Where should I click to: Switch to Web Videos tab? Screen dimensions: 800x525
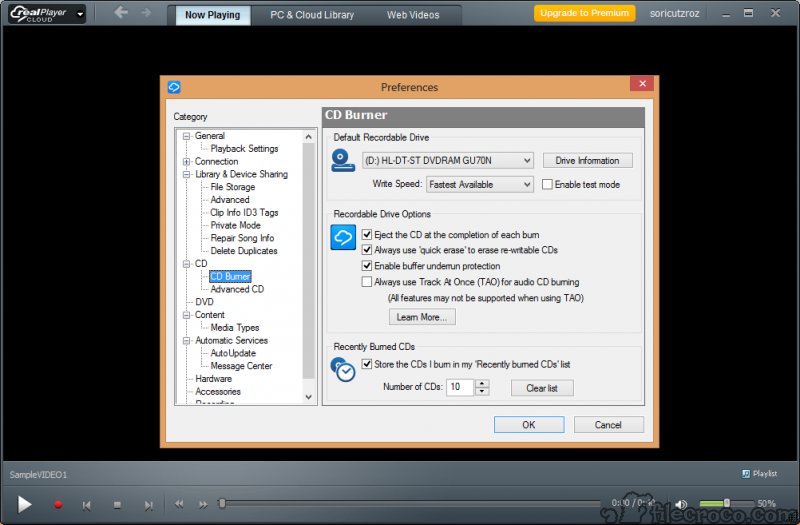(x=413, y=15)
